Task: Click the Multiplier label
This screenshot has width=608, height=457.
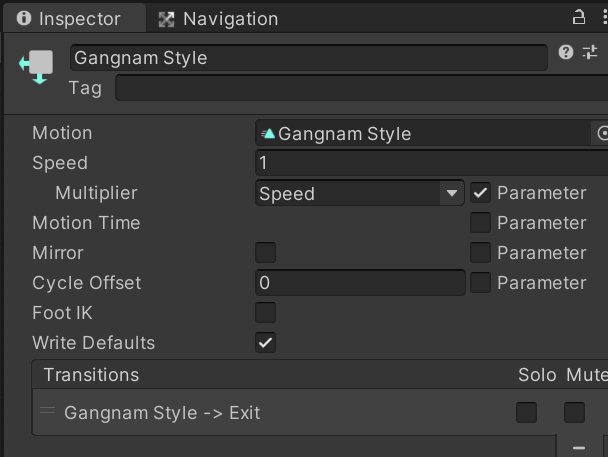Action: point(96,193)
